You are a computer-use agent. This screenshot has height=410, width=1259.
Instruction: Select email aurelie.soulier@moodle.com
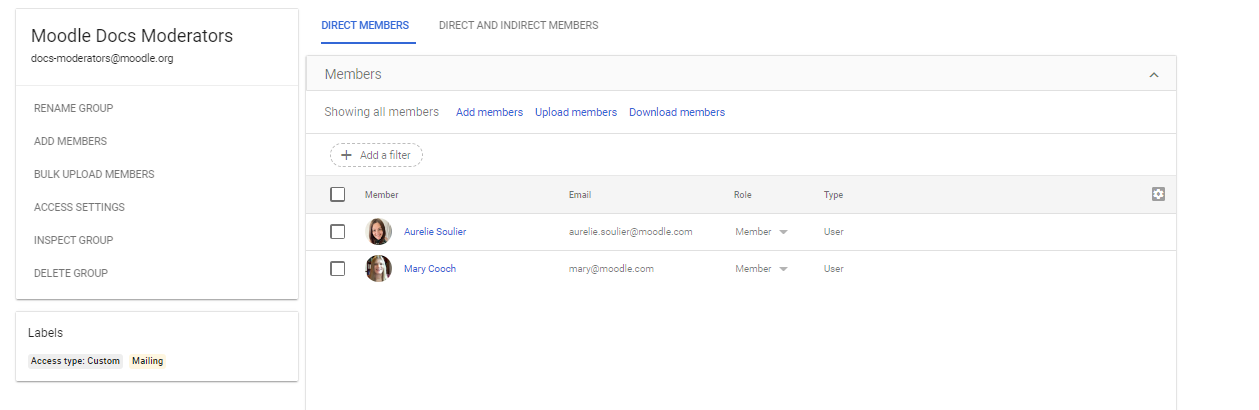coord(631,232)
